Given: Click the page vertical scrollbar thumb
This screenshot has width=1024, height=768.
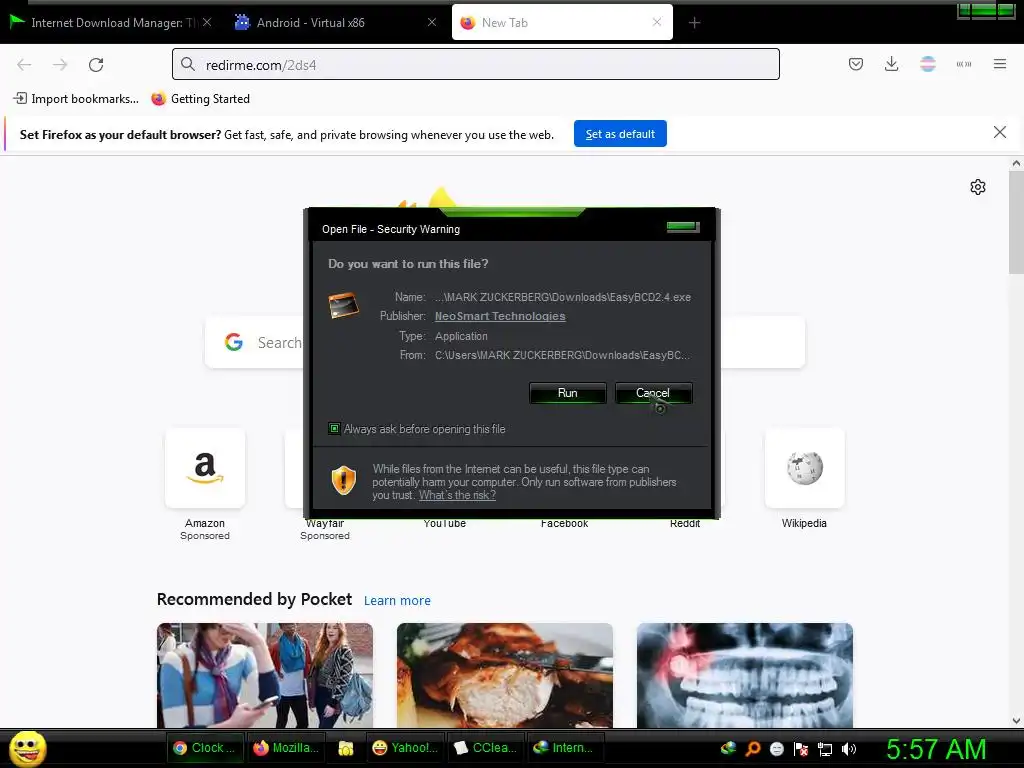Looking at the screenshot, I should pyautogui.click(x=1016, y=222).
